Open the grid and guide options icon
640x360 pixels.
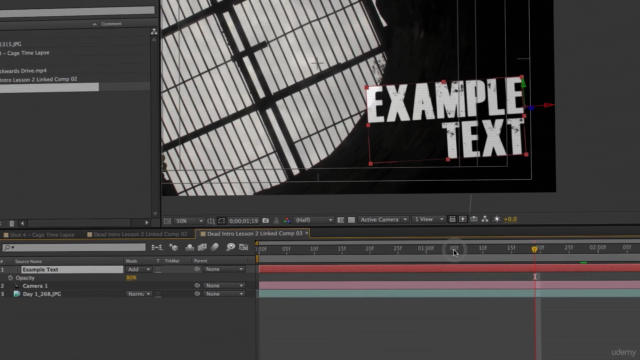211,221
